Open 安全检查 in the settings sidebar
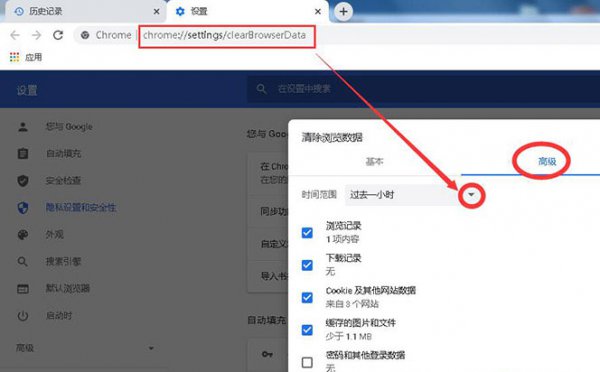600x372 pixels. point(64,181)
